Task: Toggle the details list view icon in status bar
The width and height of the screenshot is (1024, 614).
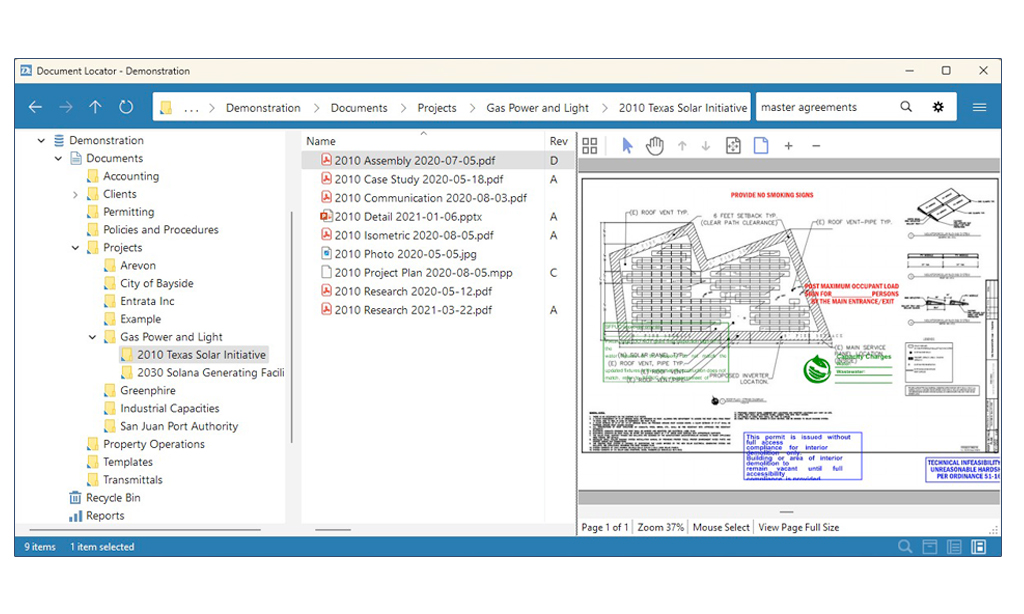Action: click(954, 547)
